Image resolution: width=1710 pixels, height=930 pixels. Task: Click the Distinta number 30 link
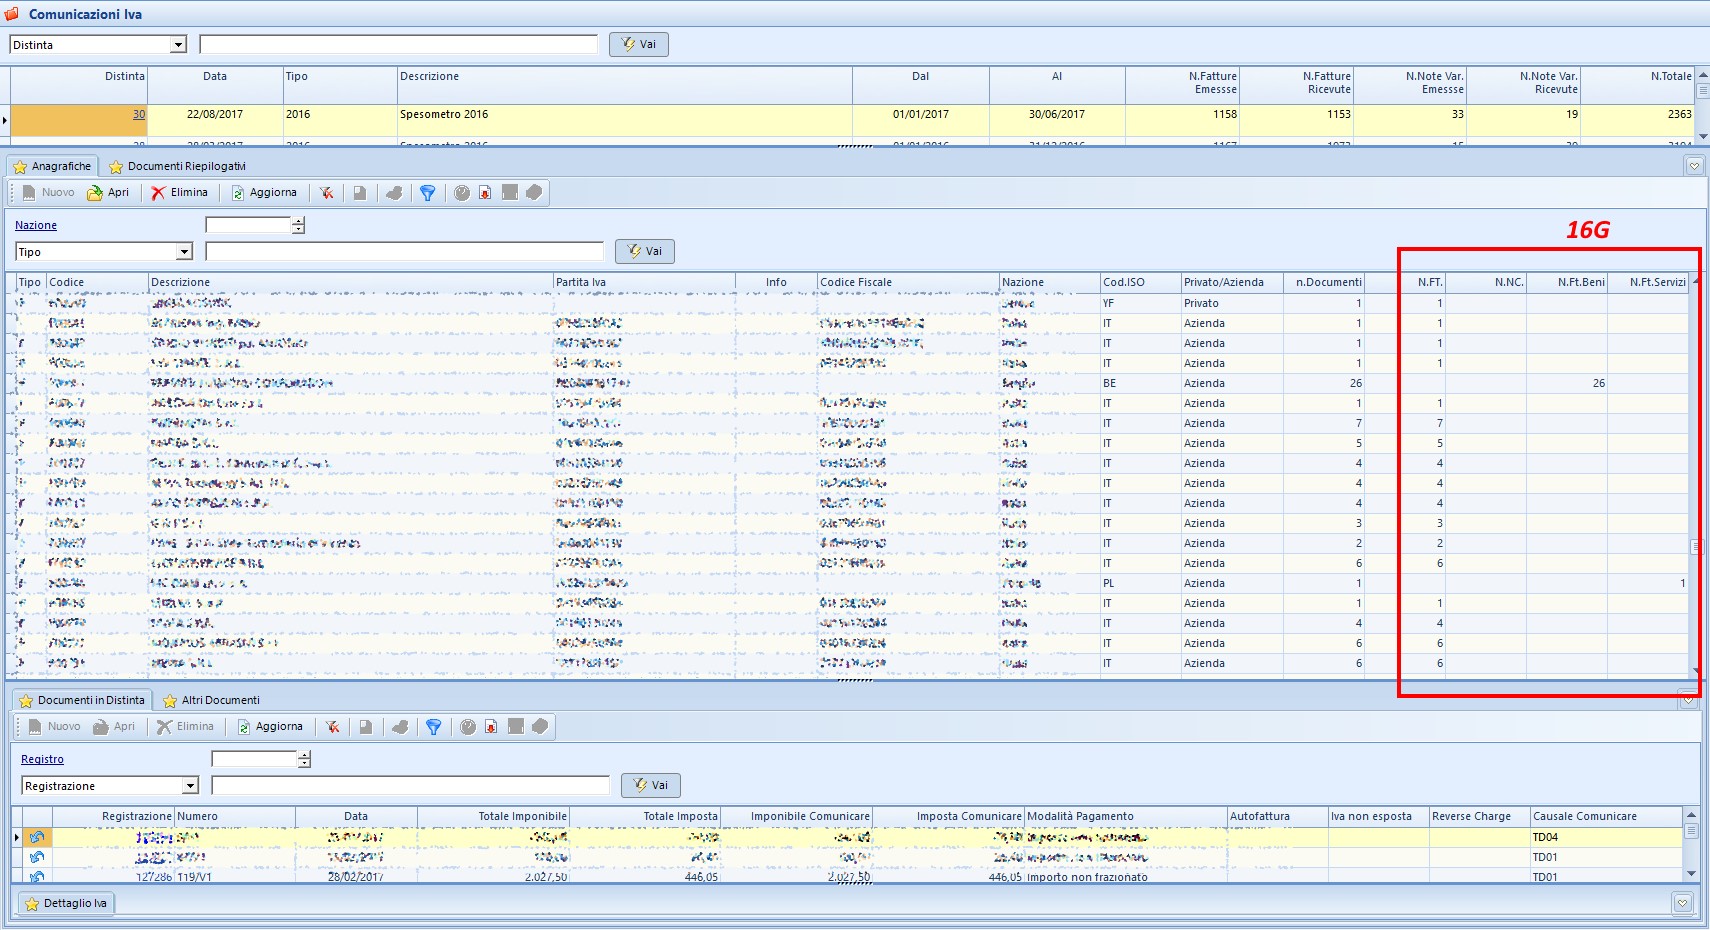pyautogui.click(x=138, y=115)
